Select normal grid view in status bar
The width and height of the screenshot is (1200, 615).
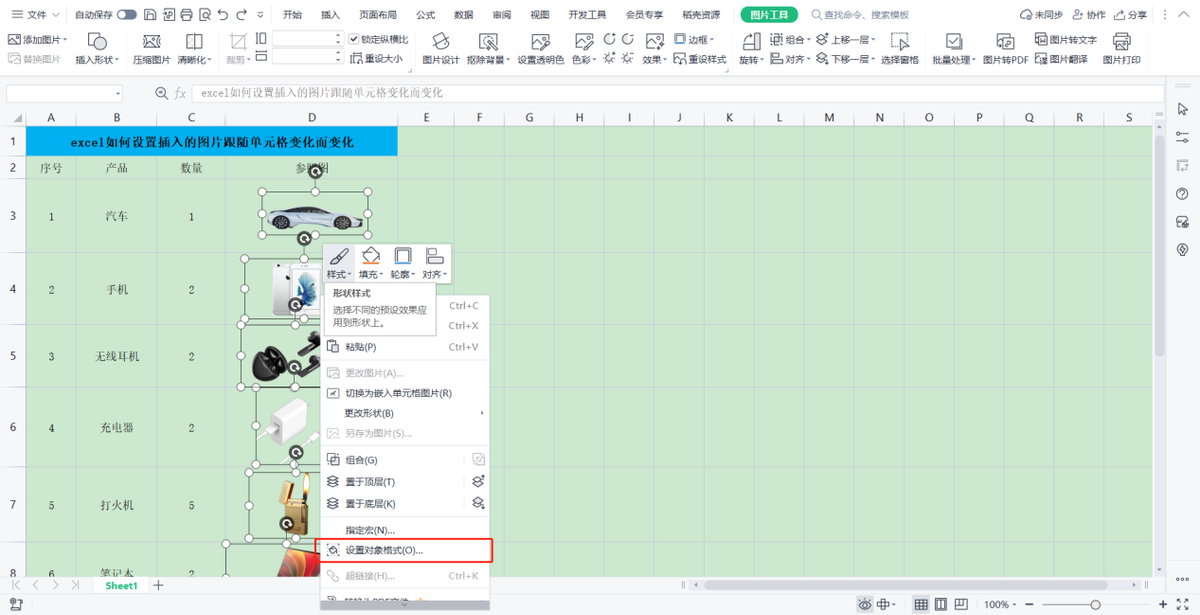(921, 604)
